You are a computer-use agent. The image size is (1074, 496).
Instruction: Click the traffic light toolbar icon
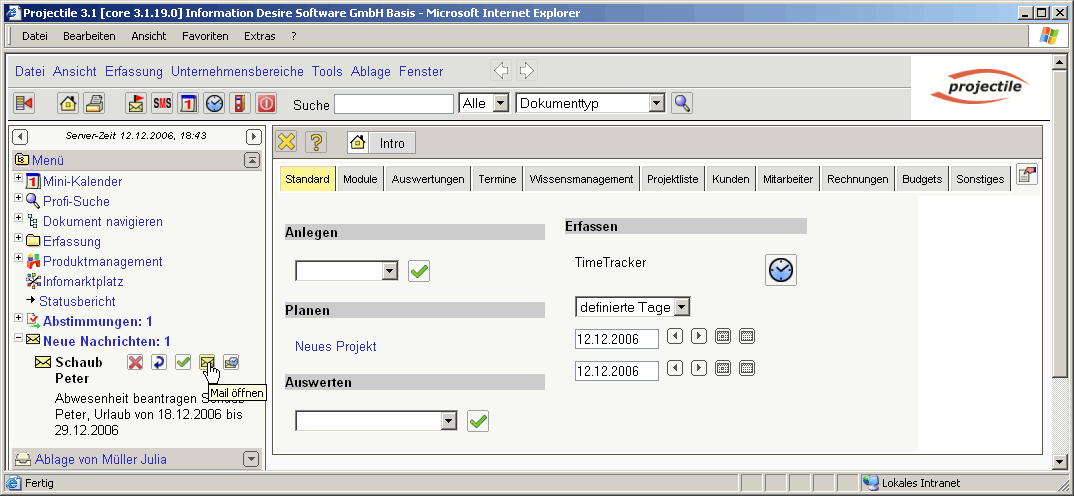(240, 103)
